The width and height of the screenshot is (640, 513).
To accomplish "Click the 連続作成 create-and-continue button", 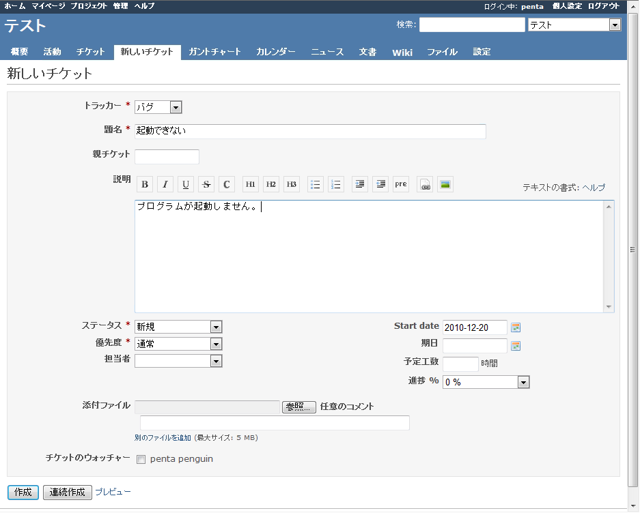I will [x=67, y=492].
